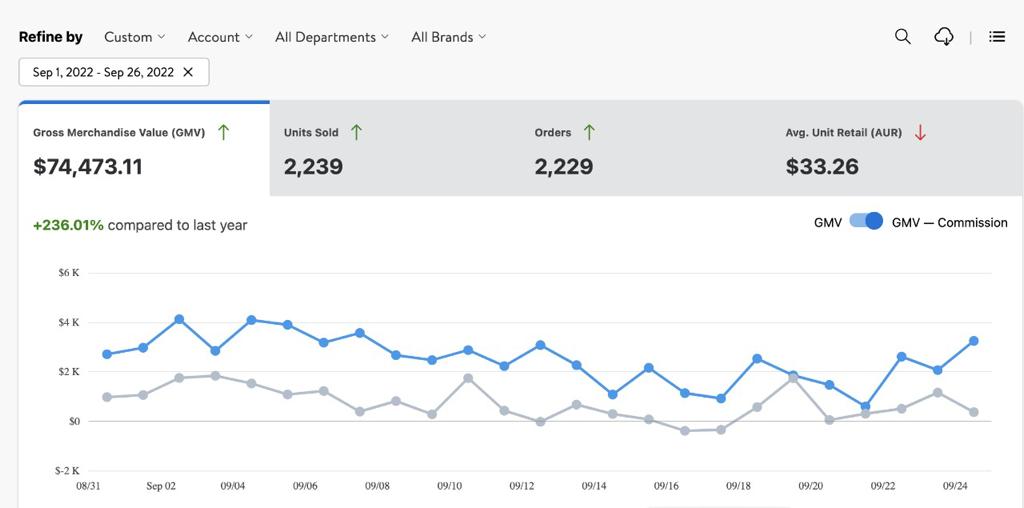1024x508 pixels.
Task: Toggle the GMV / GMV — Commission switch
Action: pyautogui.click(x=866, y=222)
